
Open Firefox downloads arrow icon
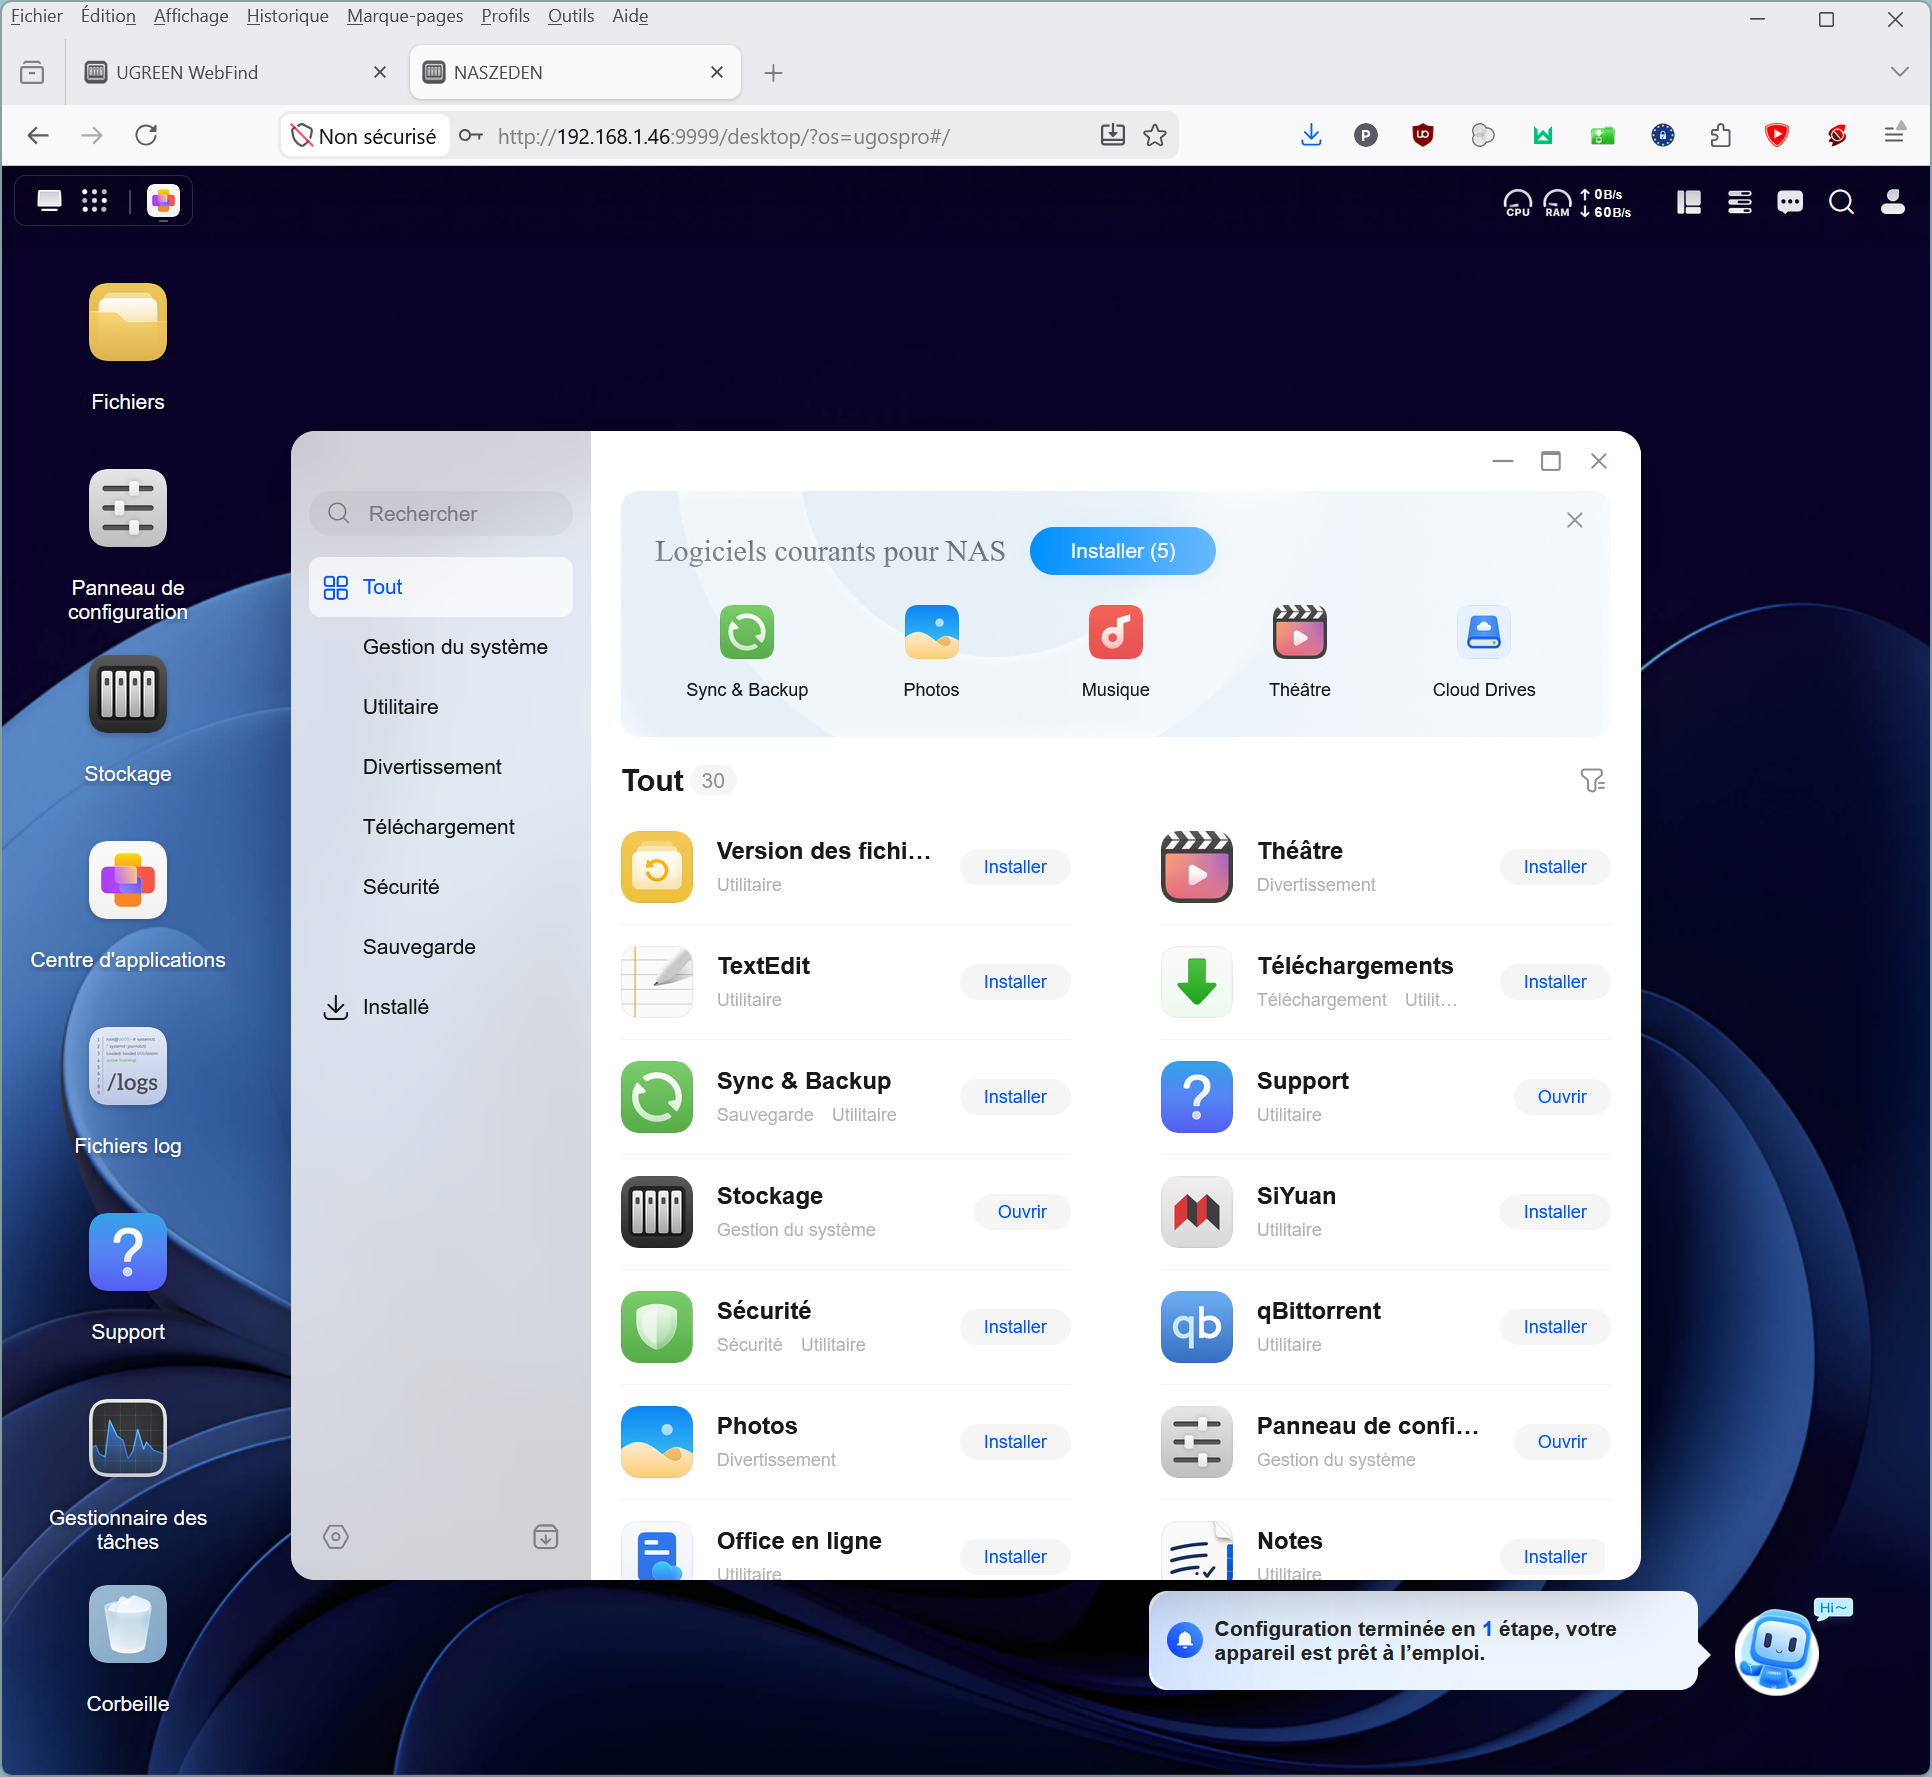(1311, 135)
